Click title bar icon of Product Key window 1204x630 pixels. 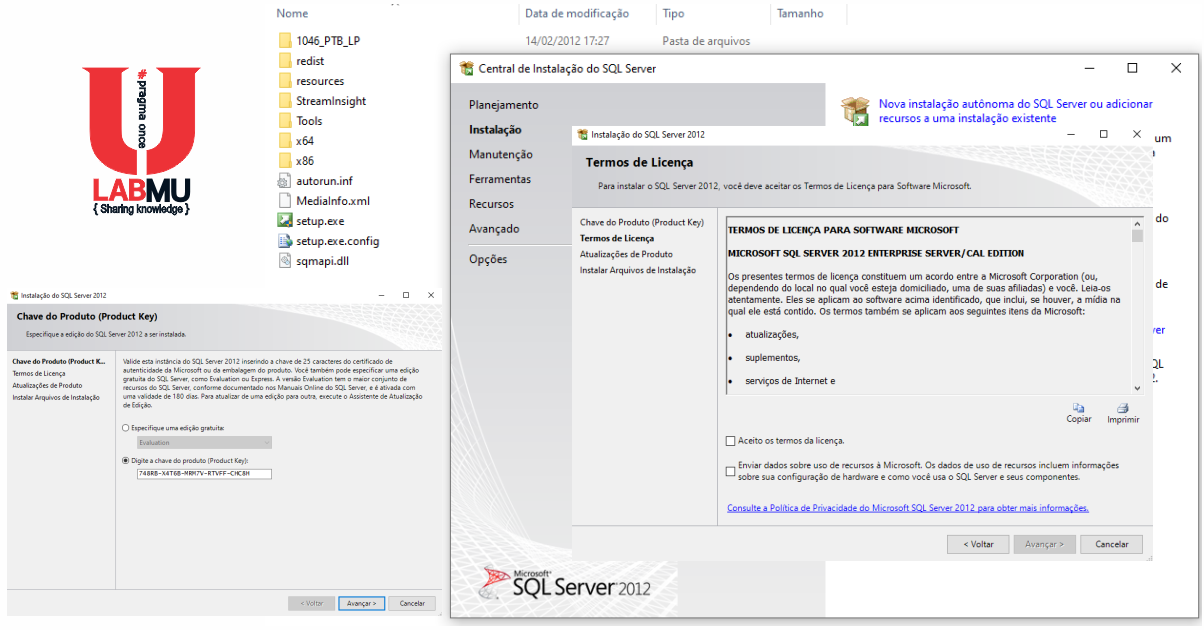tap(14, 296)
